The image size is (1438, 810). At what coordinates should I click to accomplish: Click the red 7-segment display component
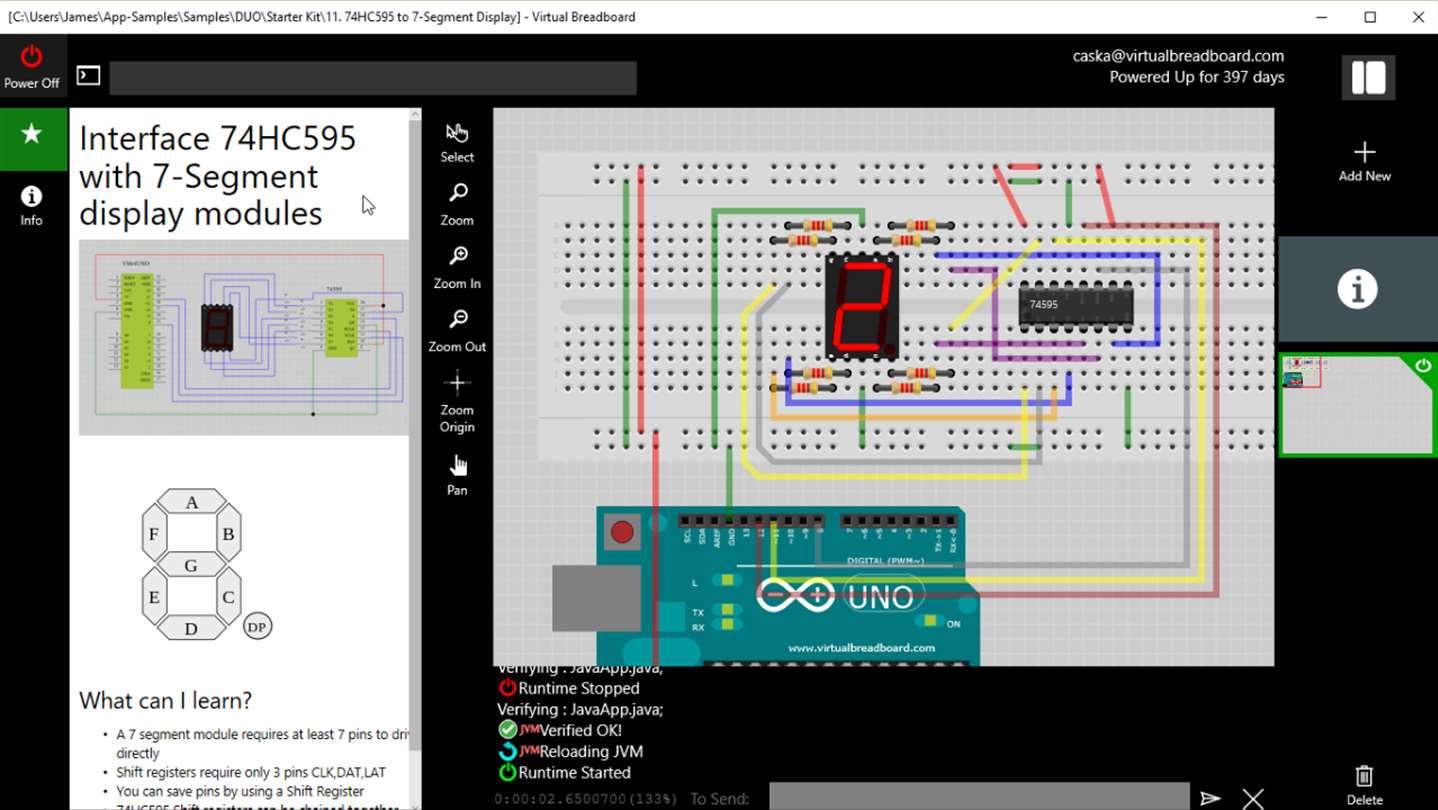(x=862, y=306)
